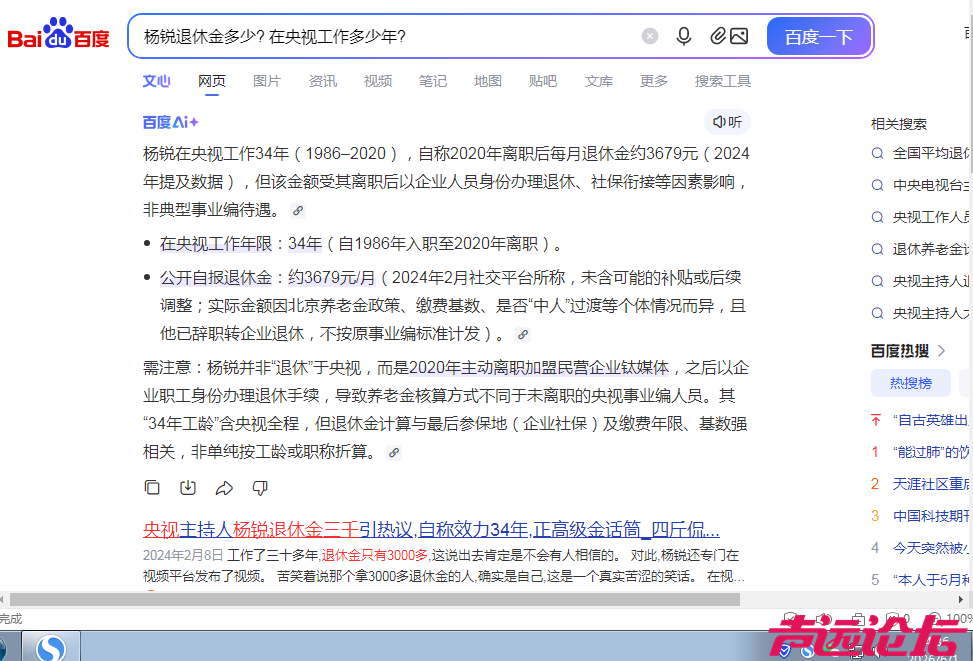973x661 pixels.
Task: Open the 地图 tab
Action: 488,81
